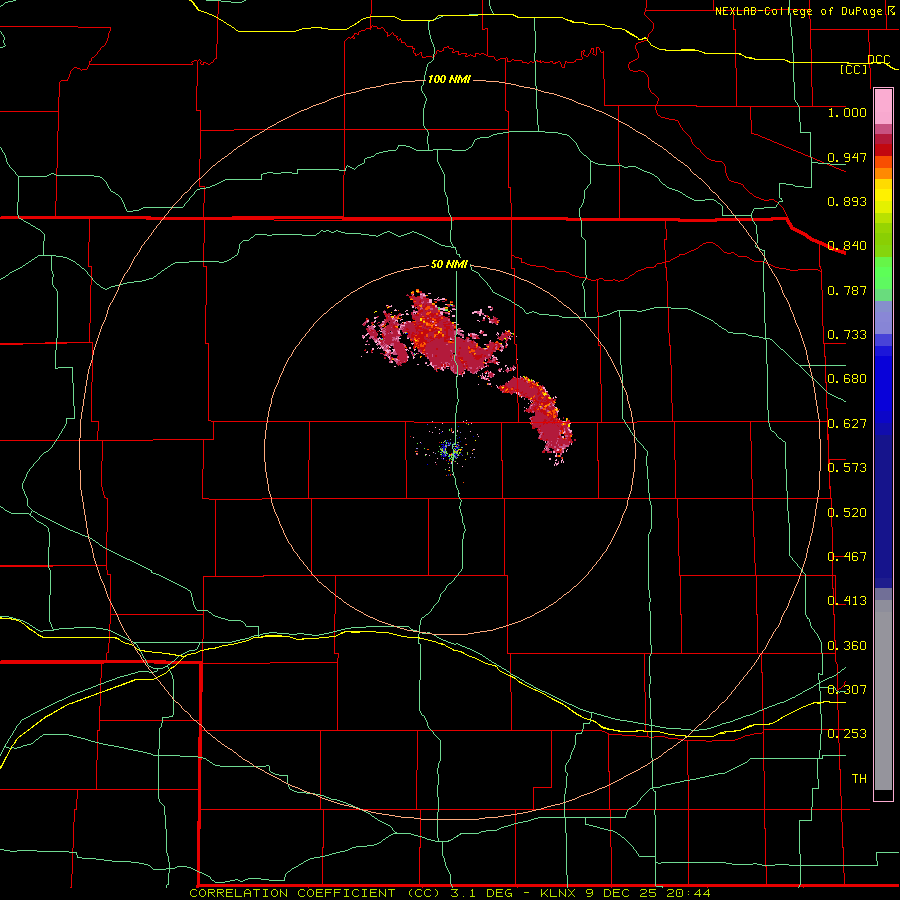900x900 pixels.
Task: Click the [CC] legend unit label
Action: [853, 69]
